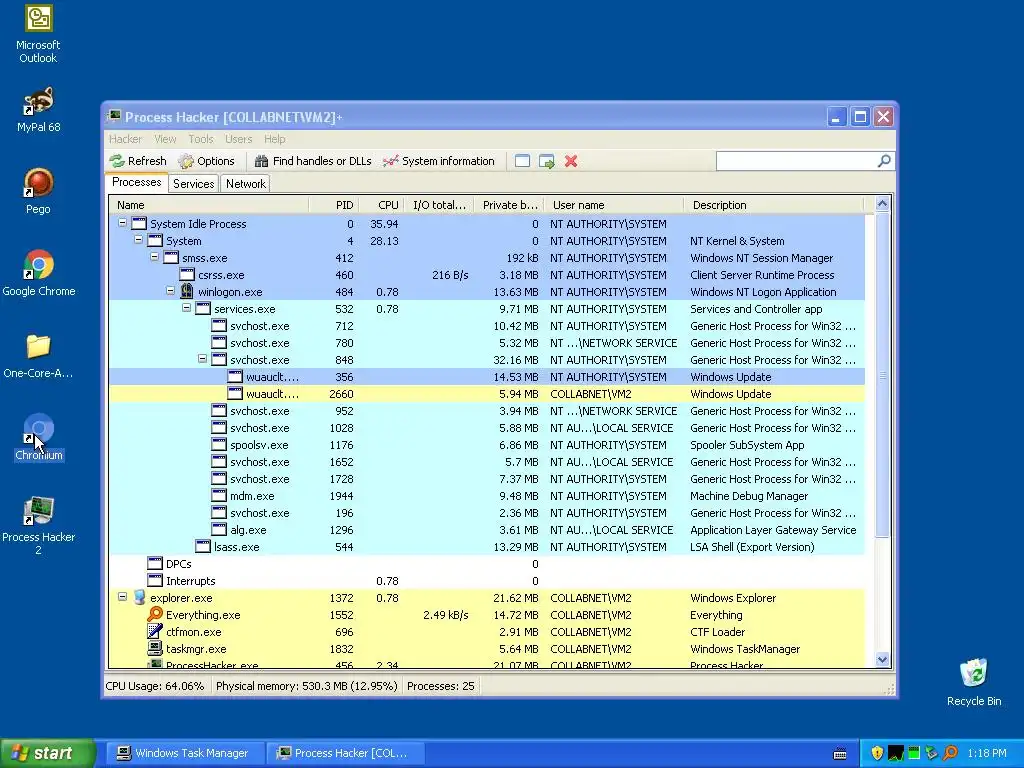This screenshot has height=768, width=1024.
Task: Collapse the System node
Action: pos(138,240)
